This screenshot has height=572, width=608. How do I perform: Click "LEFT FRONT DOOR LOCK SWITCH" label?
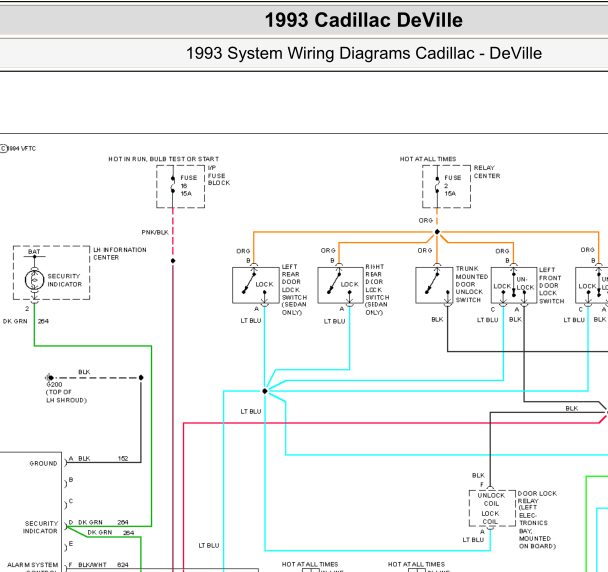(x=551, y=285)
